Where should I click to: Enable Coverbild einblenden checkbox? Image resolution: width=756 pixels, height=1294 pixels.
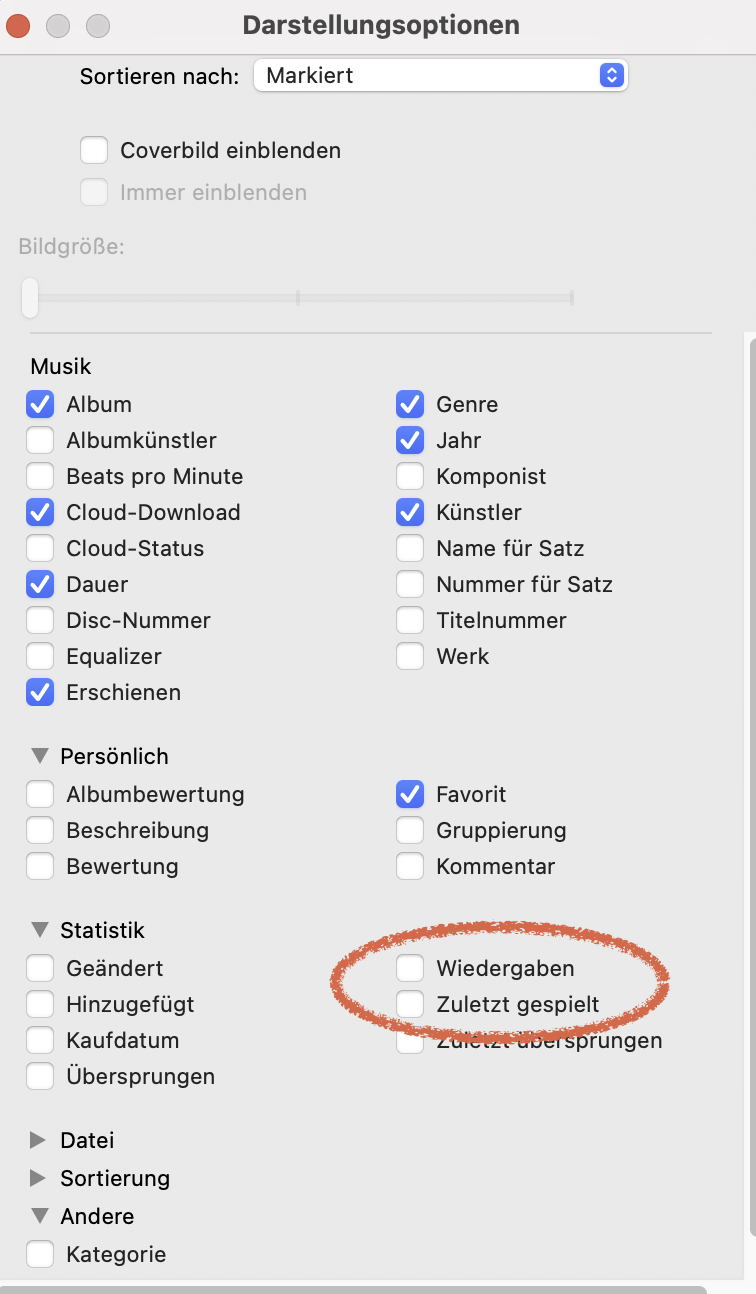94,151
